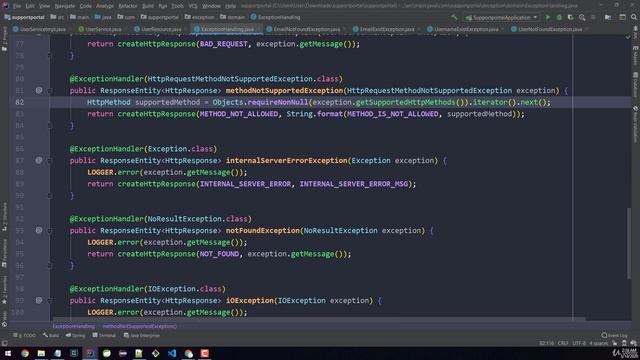The height and width of the screenshot is (360, 640).
Task: Open the Terminal tool window
Action: (x=104, y=336)
